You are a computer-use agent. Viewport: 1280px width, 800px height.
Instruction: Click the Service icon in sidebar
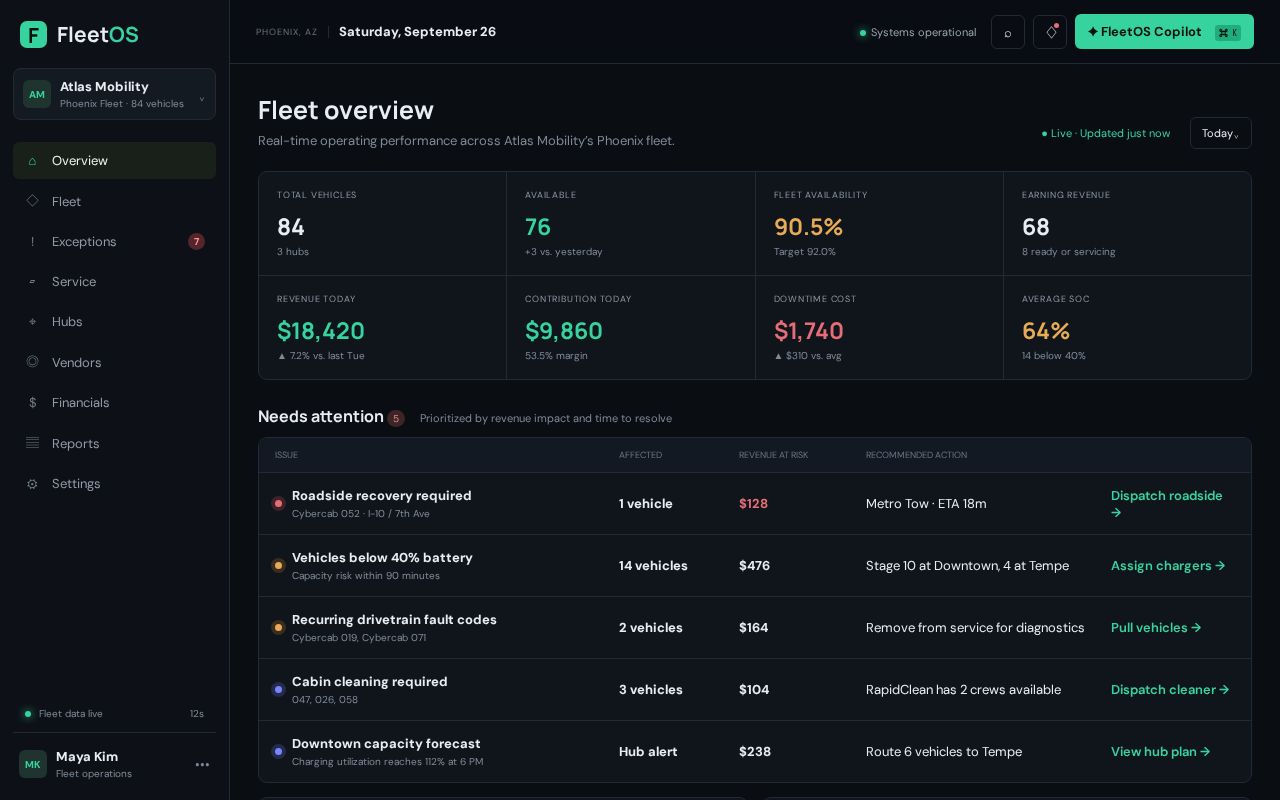coord(32,282)
